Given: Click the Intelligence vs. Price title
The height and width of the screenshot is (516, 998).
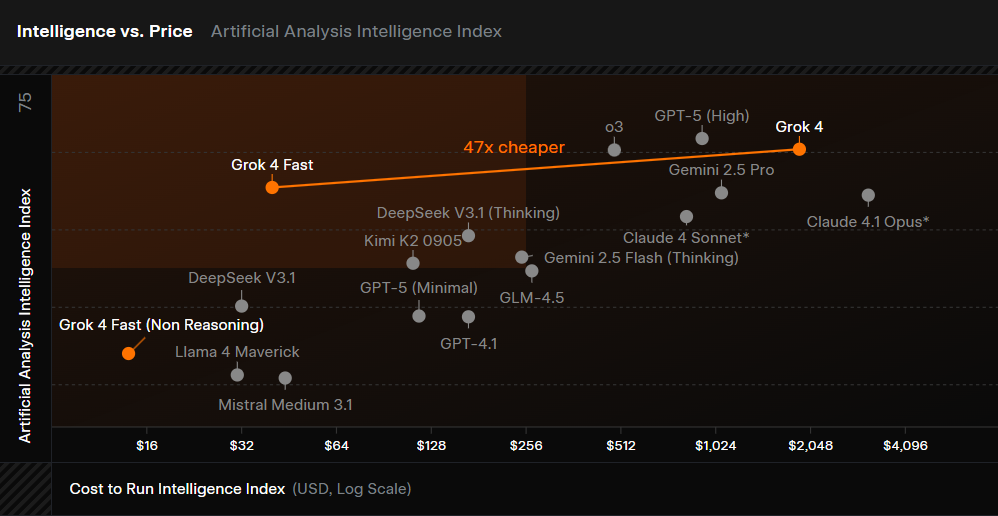Looking at the screenshot, I should (104, 31).
